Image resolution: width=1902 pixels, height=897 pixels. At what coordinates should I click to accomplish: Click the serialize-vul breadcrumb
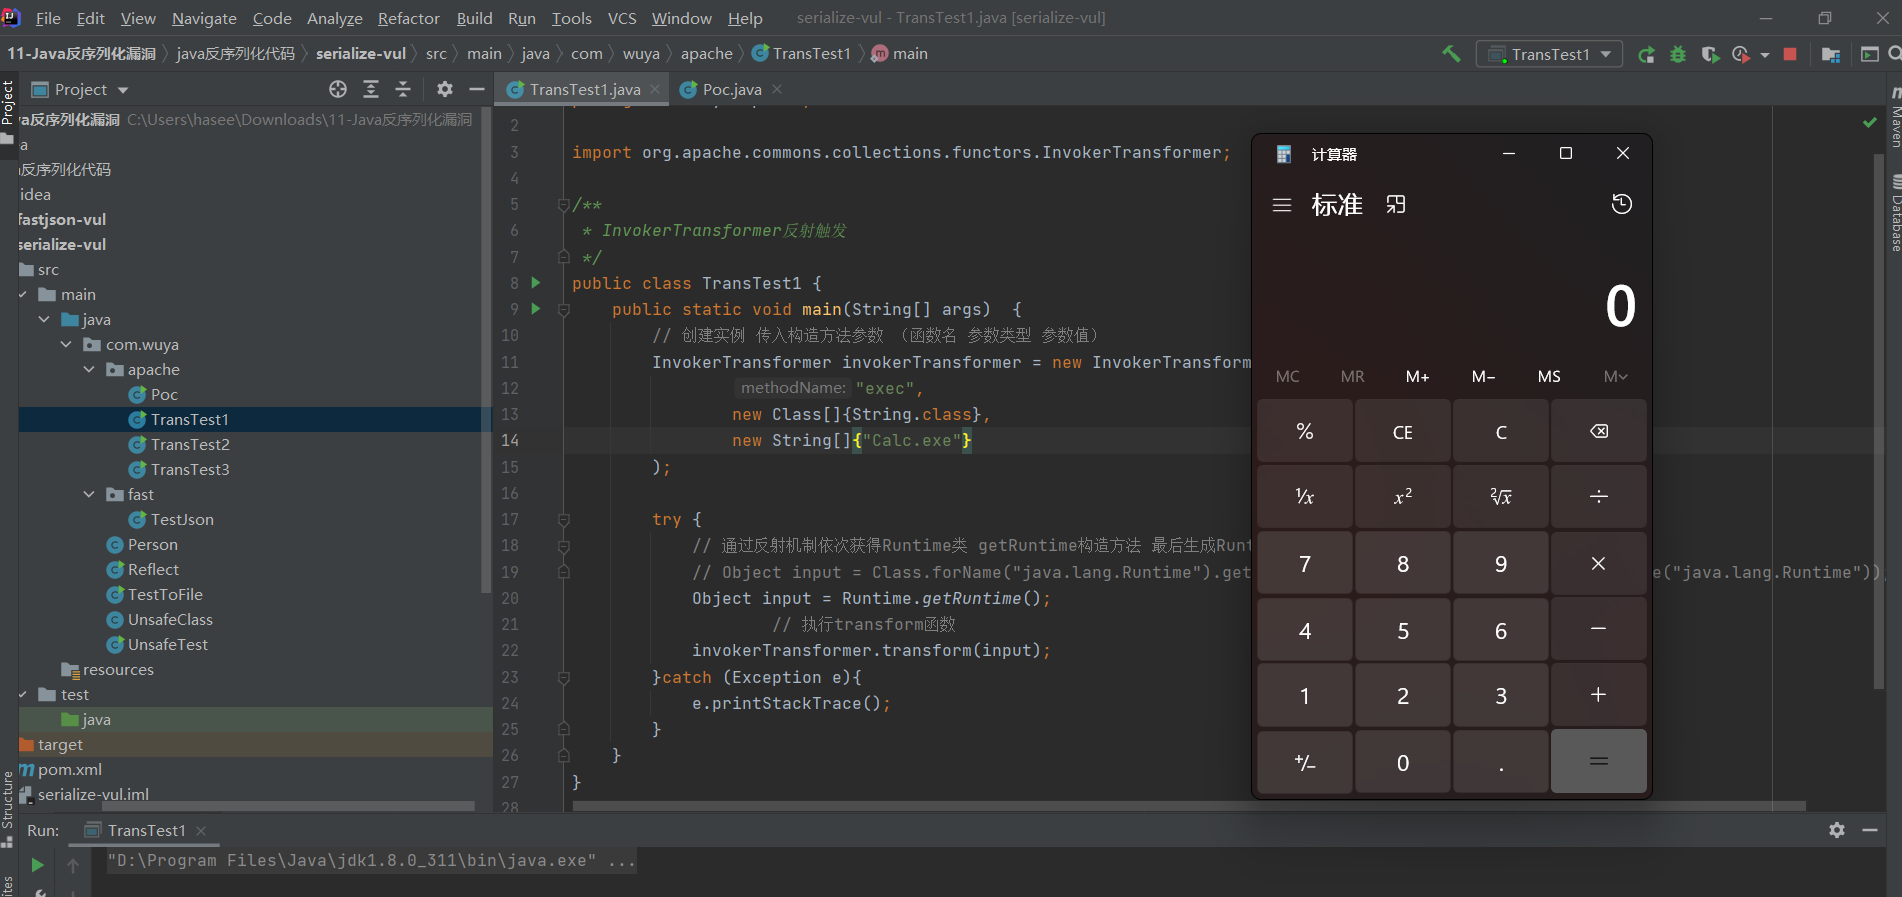361,54
